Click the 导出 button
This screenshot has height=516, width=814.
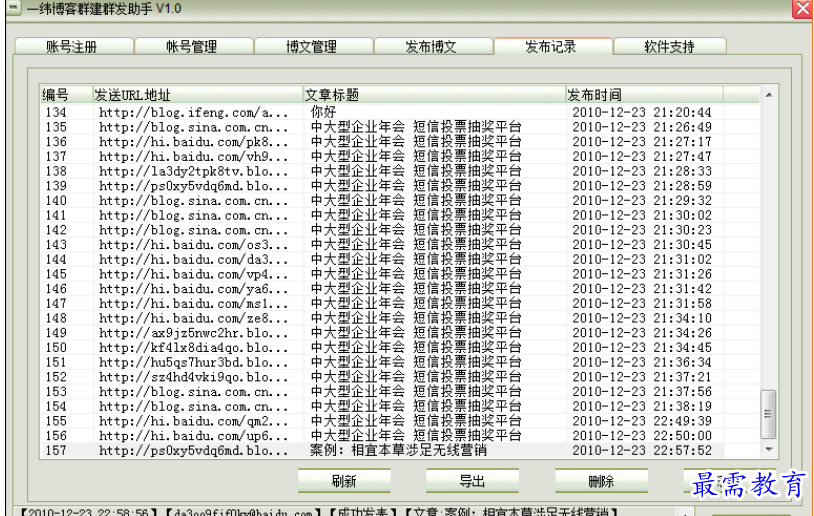[x=471, y=481]
